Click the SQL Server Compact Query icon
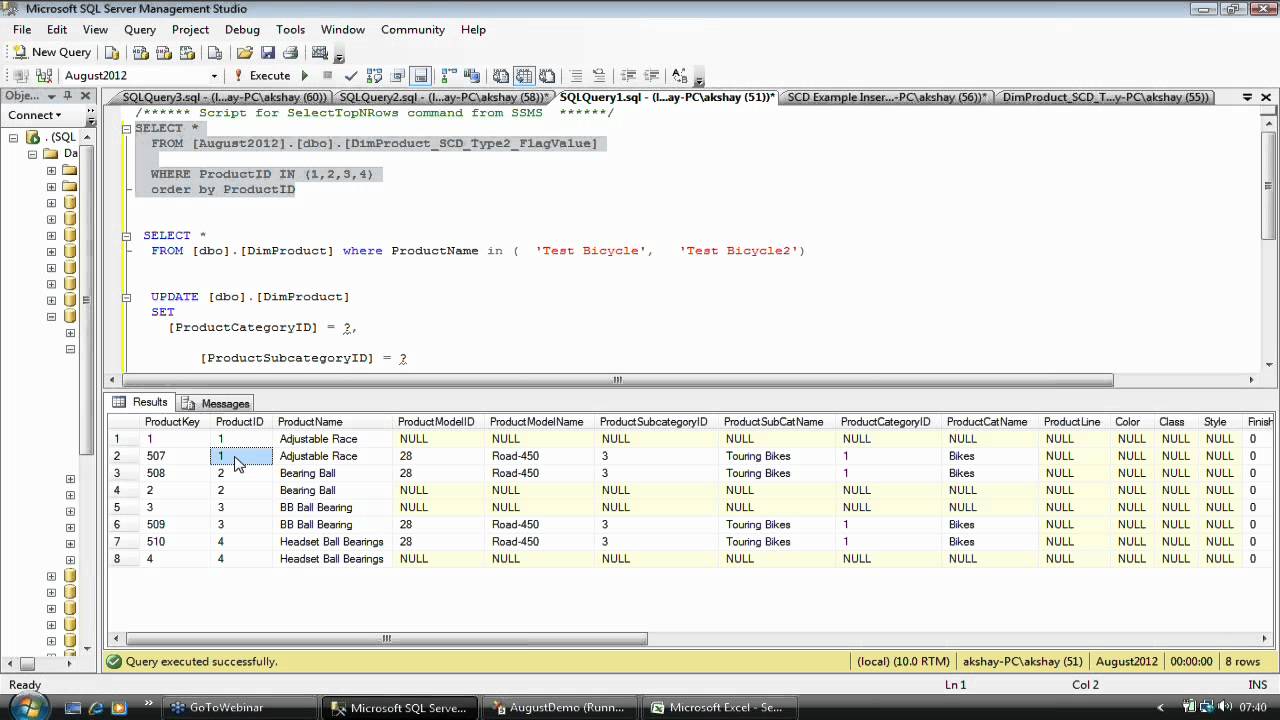This screenshot has width=1280, height=720. pyautogui.click(x=214, y=52)
